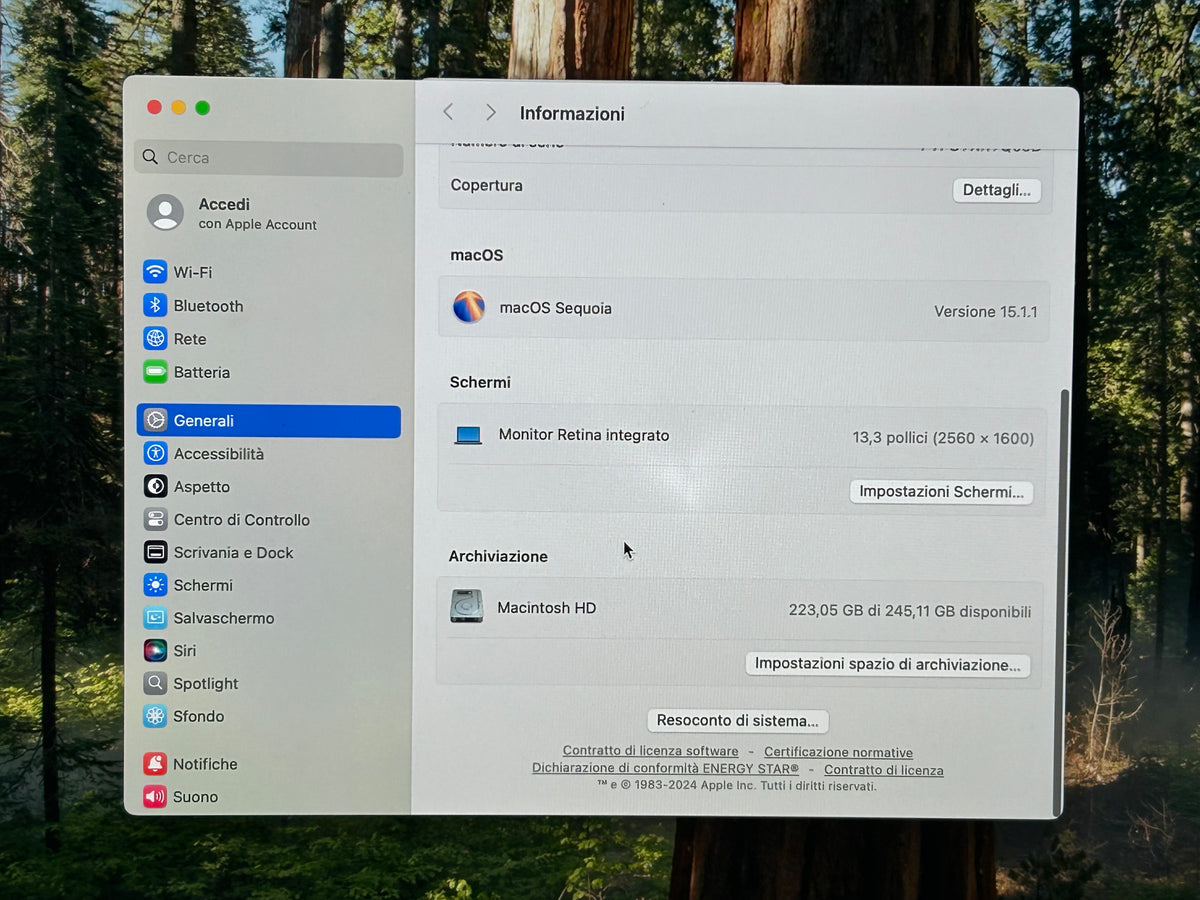This screenshot has height=900, width=1200.
Task: Open Suono via the speaker icon
Action: [x=155, y=797]
